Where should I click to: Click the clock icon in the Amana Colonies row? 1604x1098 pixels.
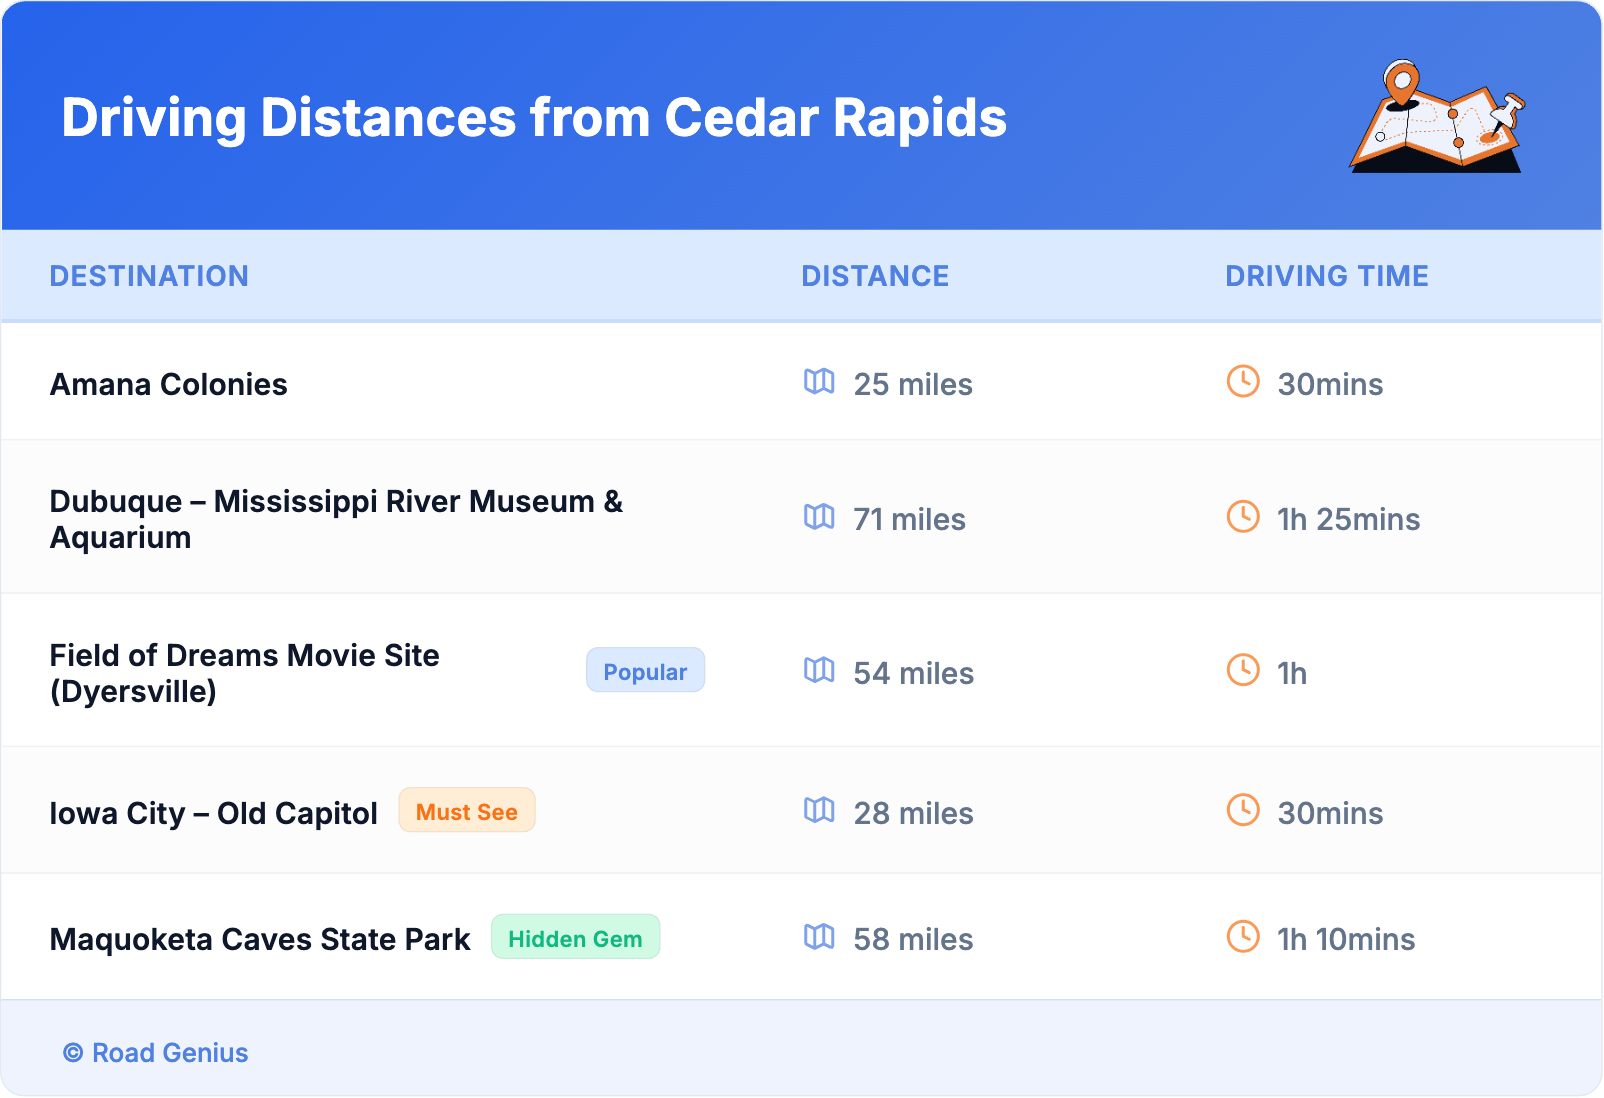pos(1243,382)
